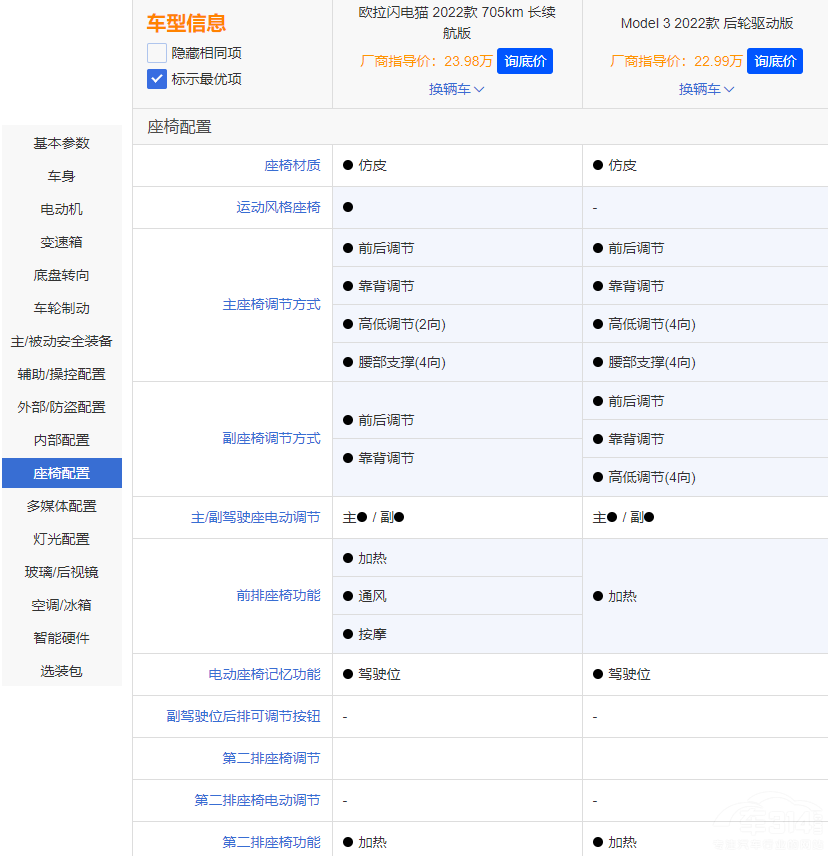The width and height of the screenshot is (828, 856).
Task: Open the 运动风格座椅 parameter link
Action: coord(278,207)
